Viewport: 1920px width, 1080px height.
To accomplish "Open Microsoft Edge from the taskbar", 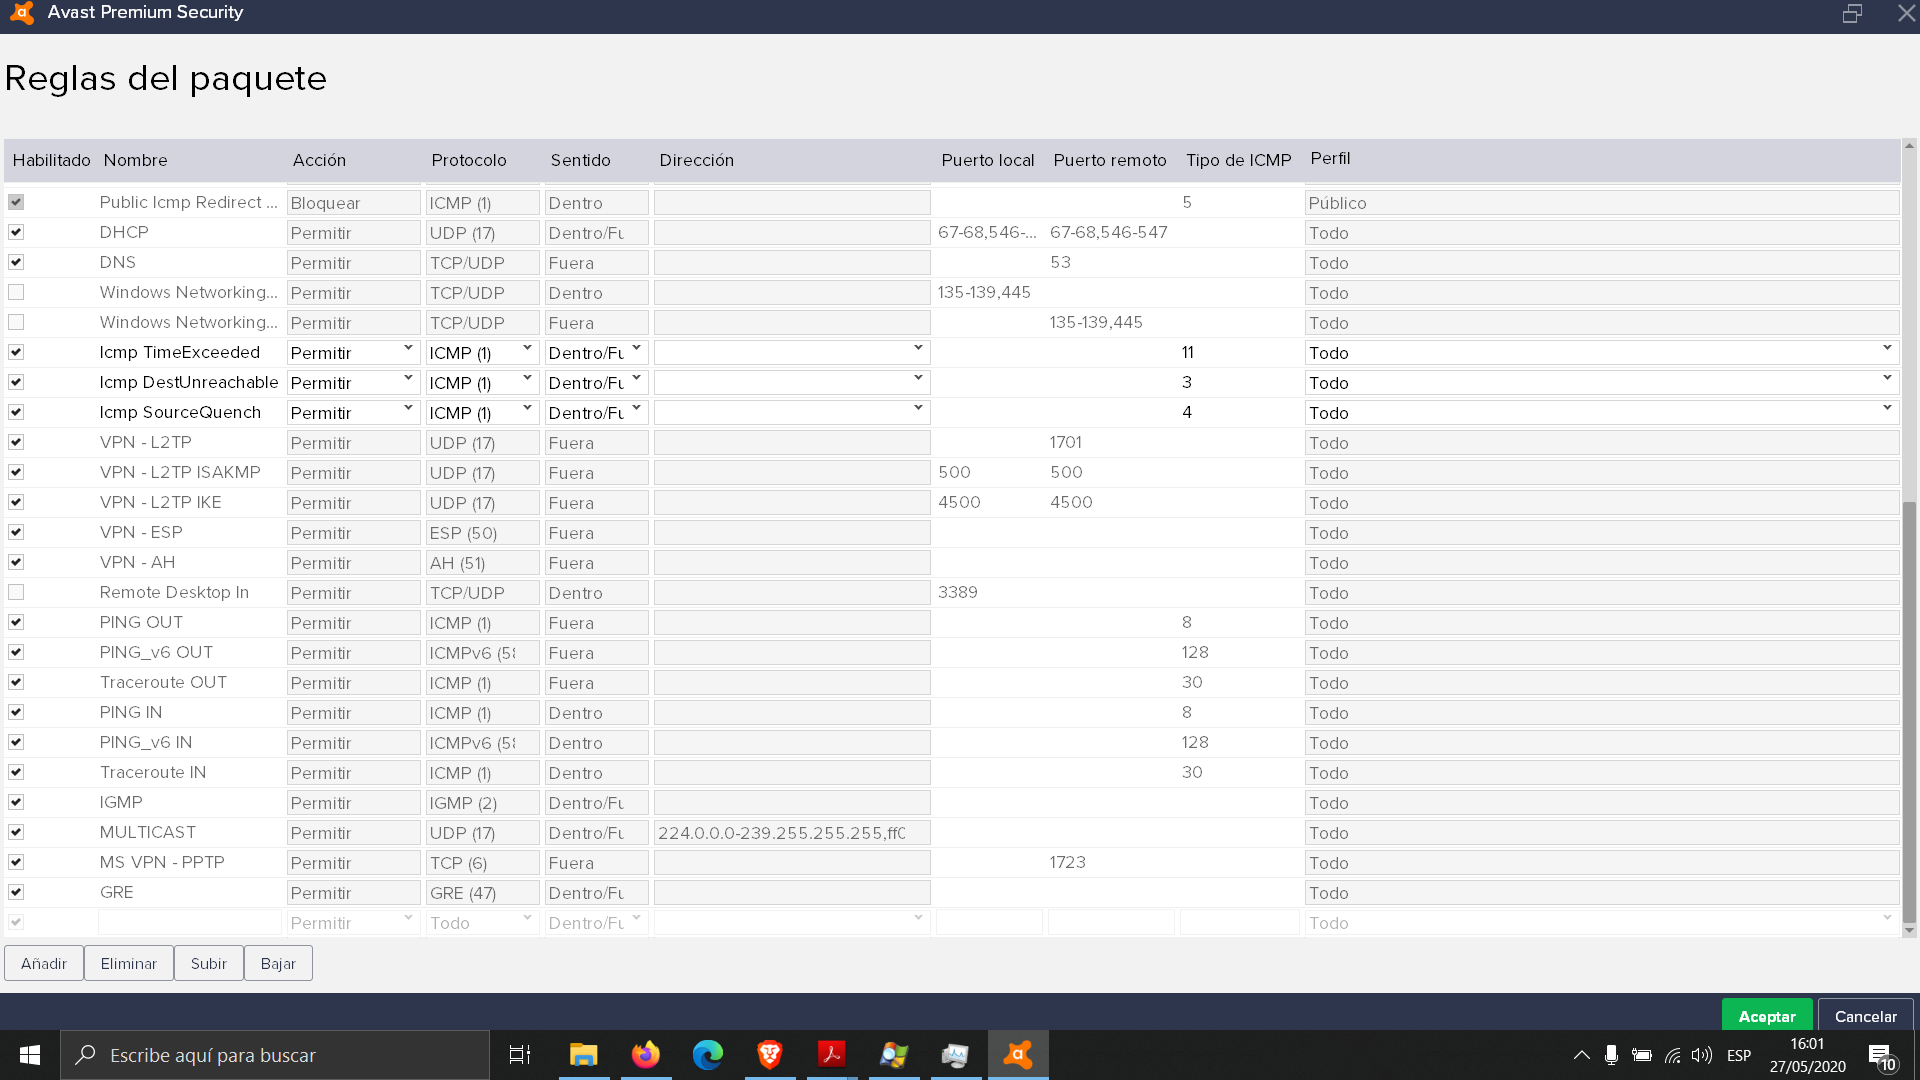I will point(708,1055).
